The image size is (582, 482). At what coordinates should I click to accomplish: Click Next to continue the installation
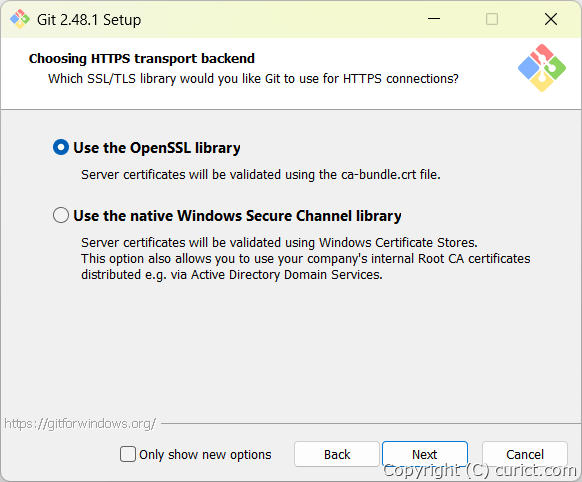tap(425, 454)
